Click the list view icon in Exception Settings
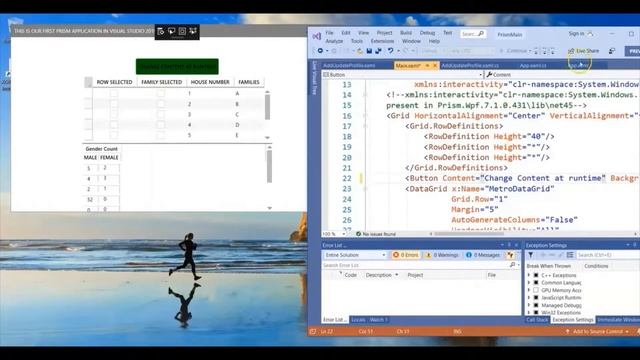The width and height of the screenshot is (640, 360). (570, 255)
